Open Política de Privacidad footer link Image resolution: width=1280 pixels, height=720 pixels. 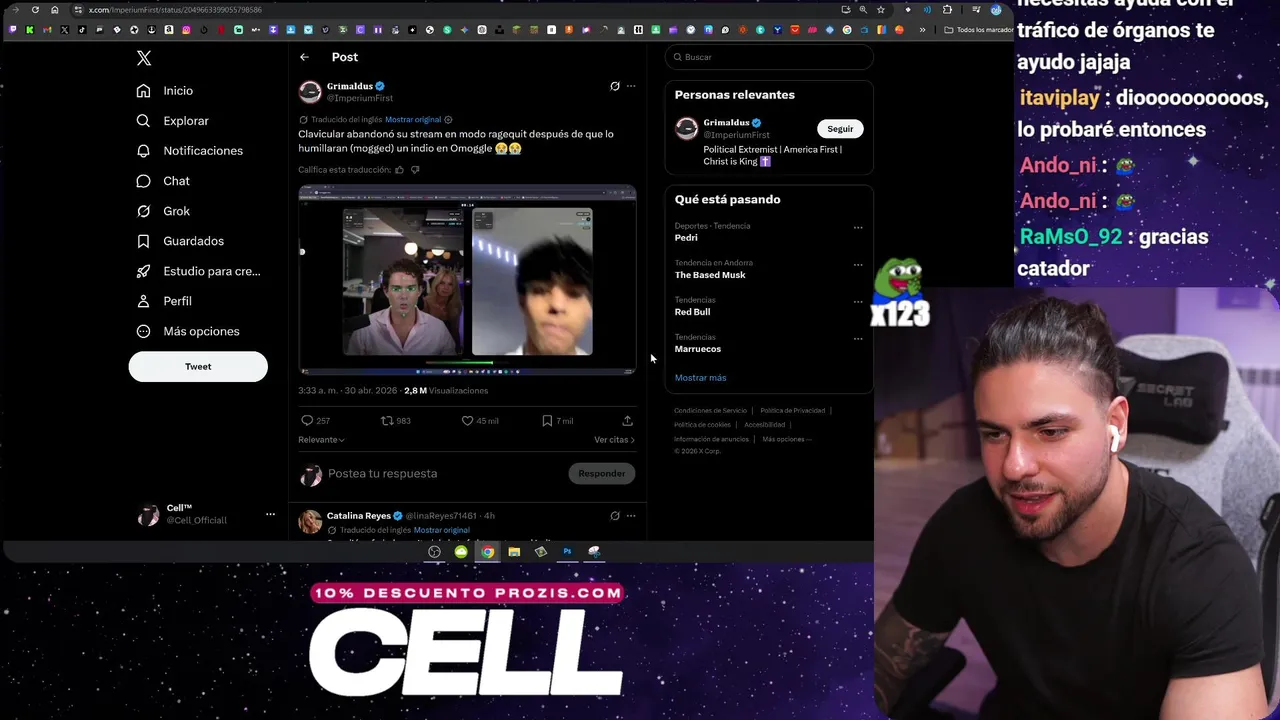(x=792, y=411)
